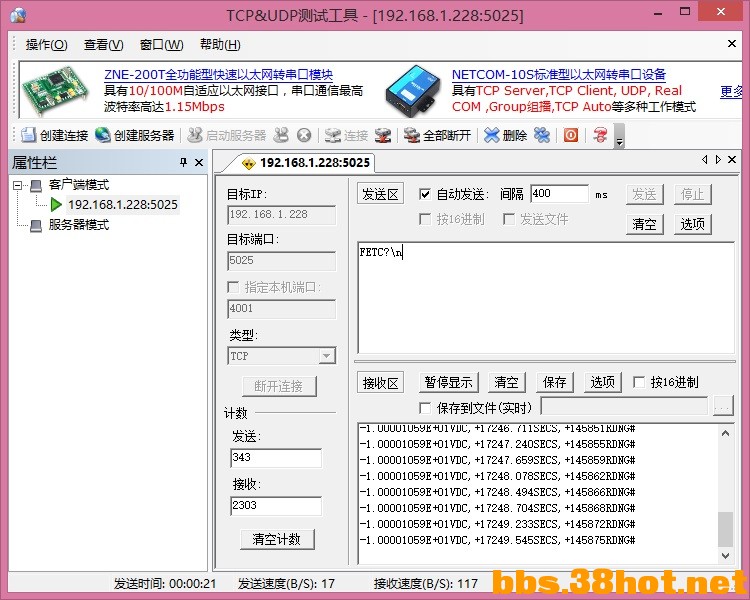750x600 pixels.
Task: Click the send area 选项 button
Action: tap(693, 224)
